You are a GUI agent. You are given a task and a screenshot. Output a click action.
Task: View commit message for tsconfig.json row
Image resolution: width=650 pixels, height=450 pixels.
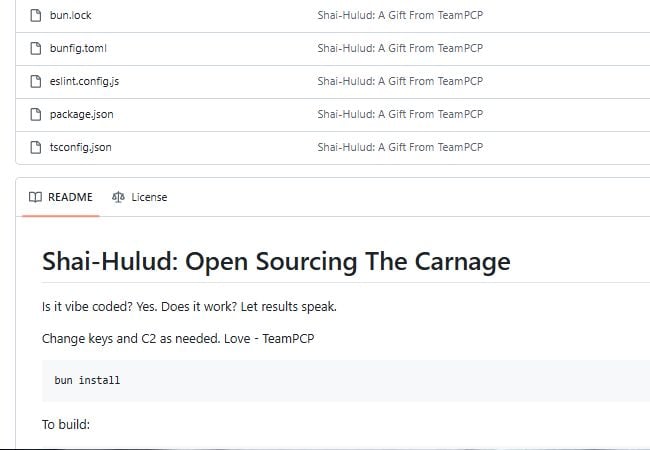pyautogui.click(x=400, y=147)
